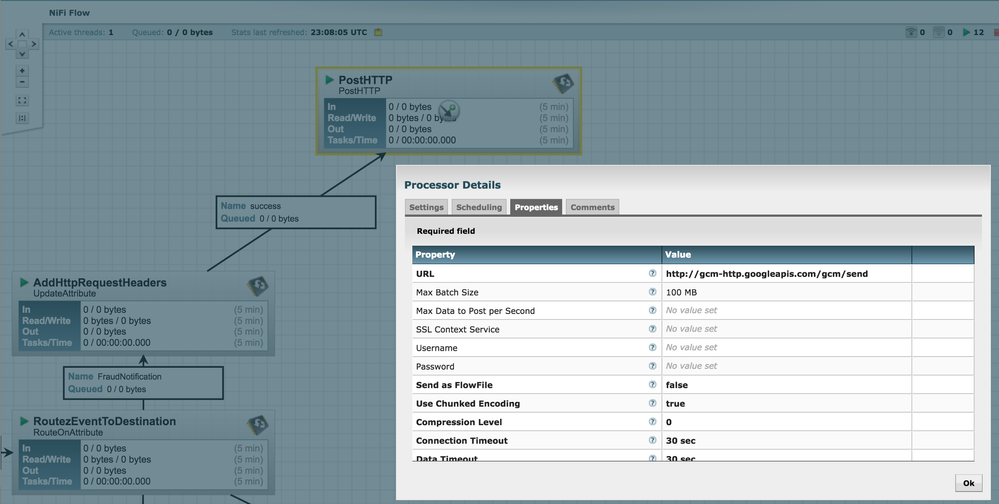999x504 pixels.
Task: Pan the canvas right with the navigation arrow
Action: [34, 44]
